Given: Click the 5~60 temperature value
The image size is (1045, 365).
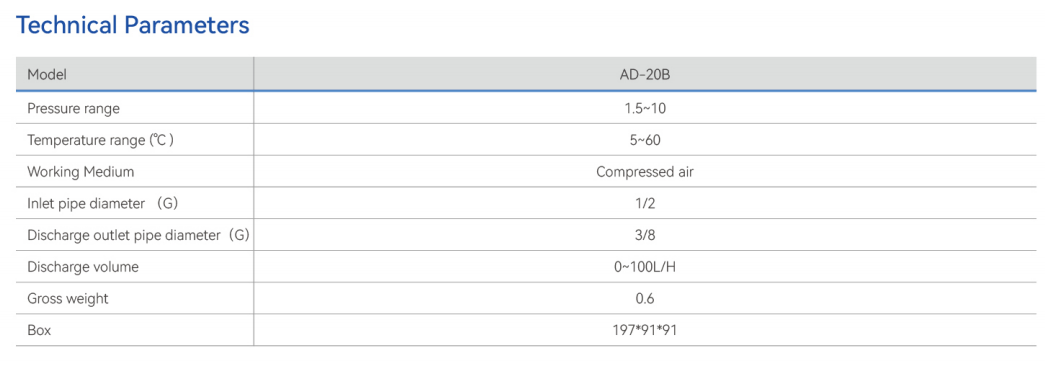Looking at the screenshot, I should coord(644,140).
